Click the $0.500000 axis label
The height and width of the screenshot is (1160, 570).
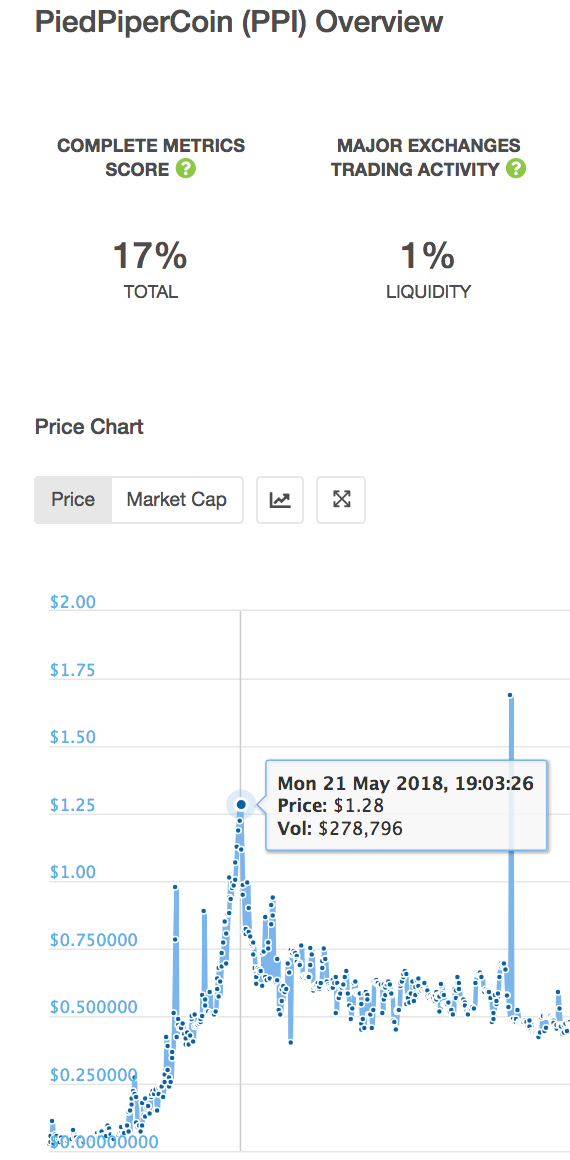click(93, 1008)
